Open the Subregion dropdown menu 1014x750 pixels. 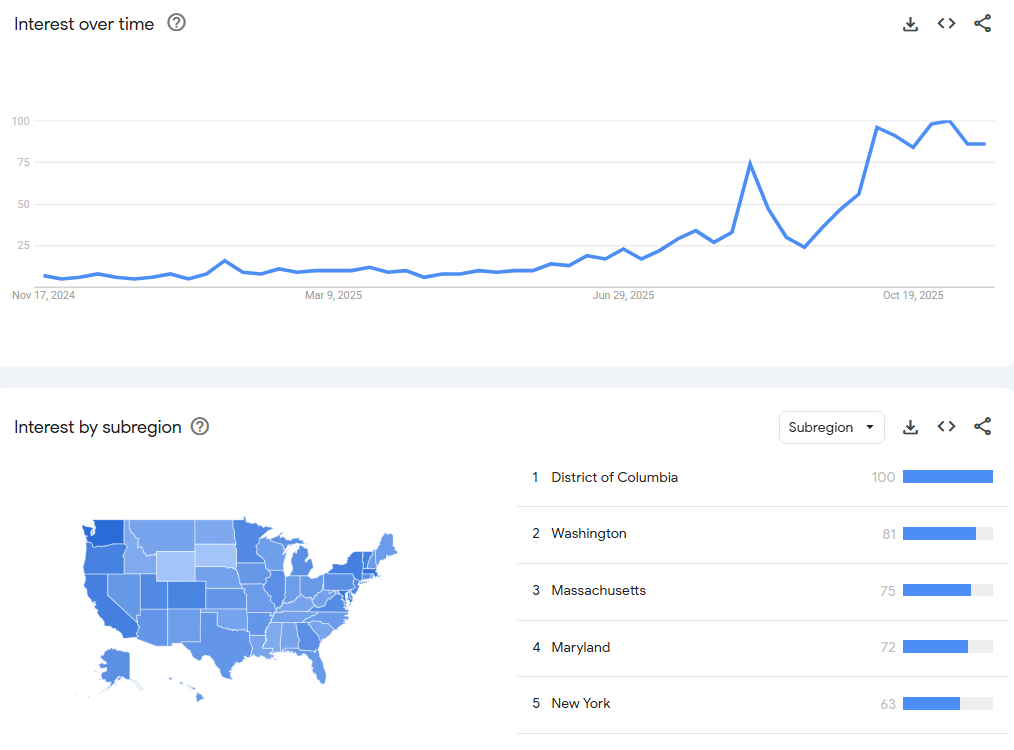pyautogui.click(x=831, y=427)
